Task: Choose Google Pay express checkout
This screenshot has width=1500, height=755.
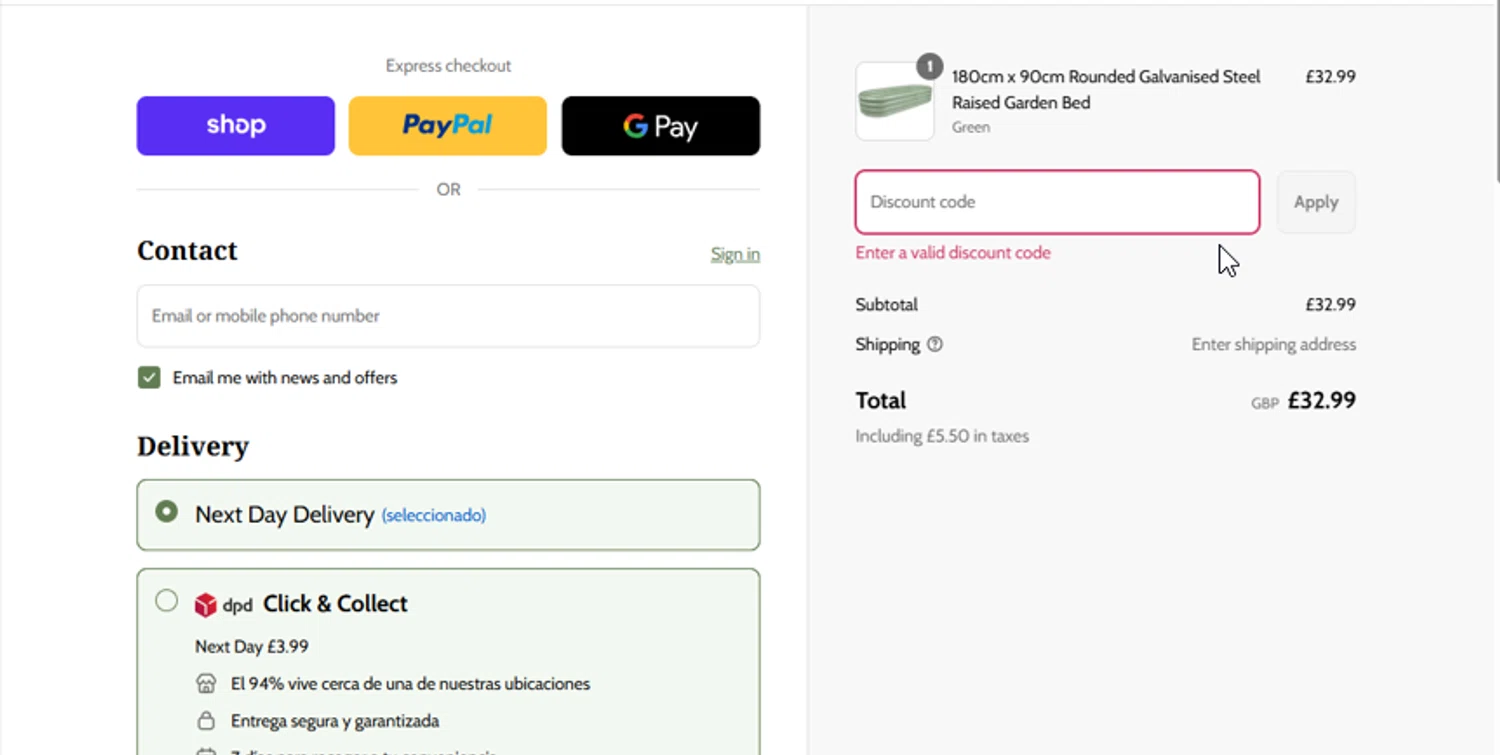Action: [660, 126]
